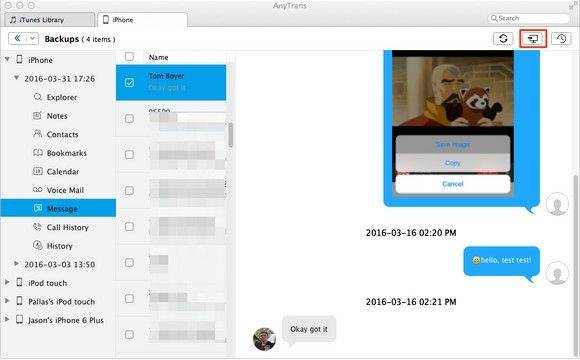Click the Explorer magnifier icon
Image resolution: width=580 pixels, height=360 pixels.
pyautogui.click(x=38, y=97)
